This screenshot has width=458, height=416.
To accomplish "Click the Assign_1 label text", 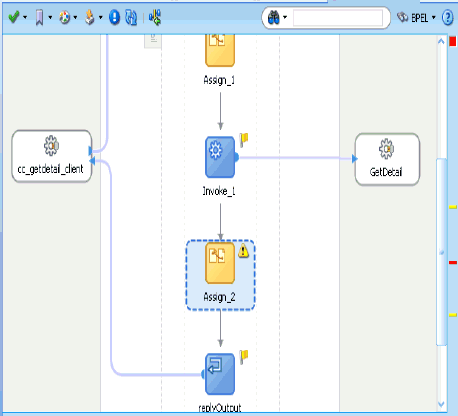I will coord(219,80).
